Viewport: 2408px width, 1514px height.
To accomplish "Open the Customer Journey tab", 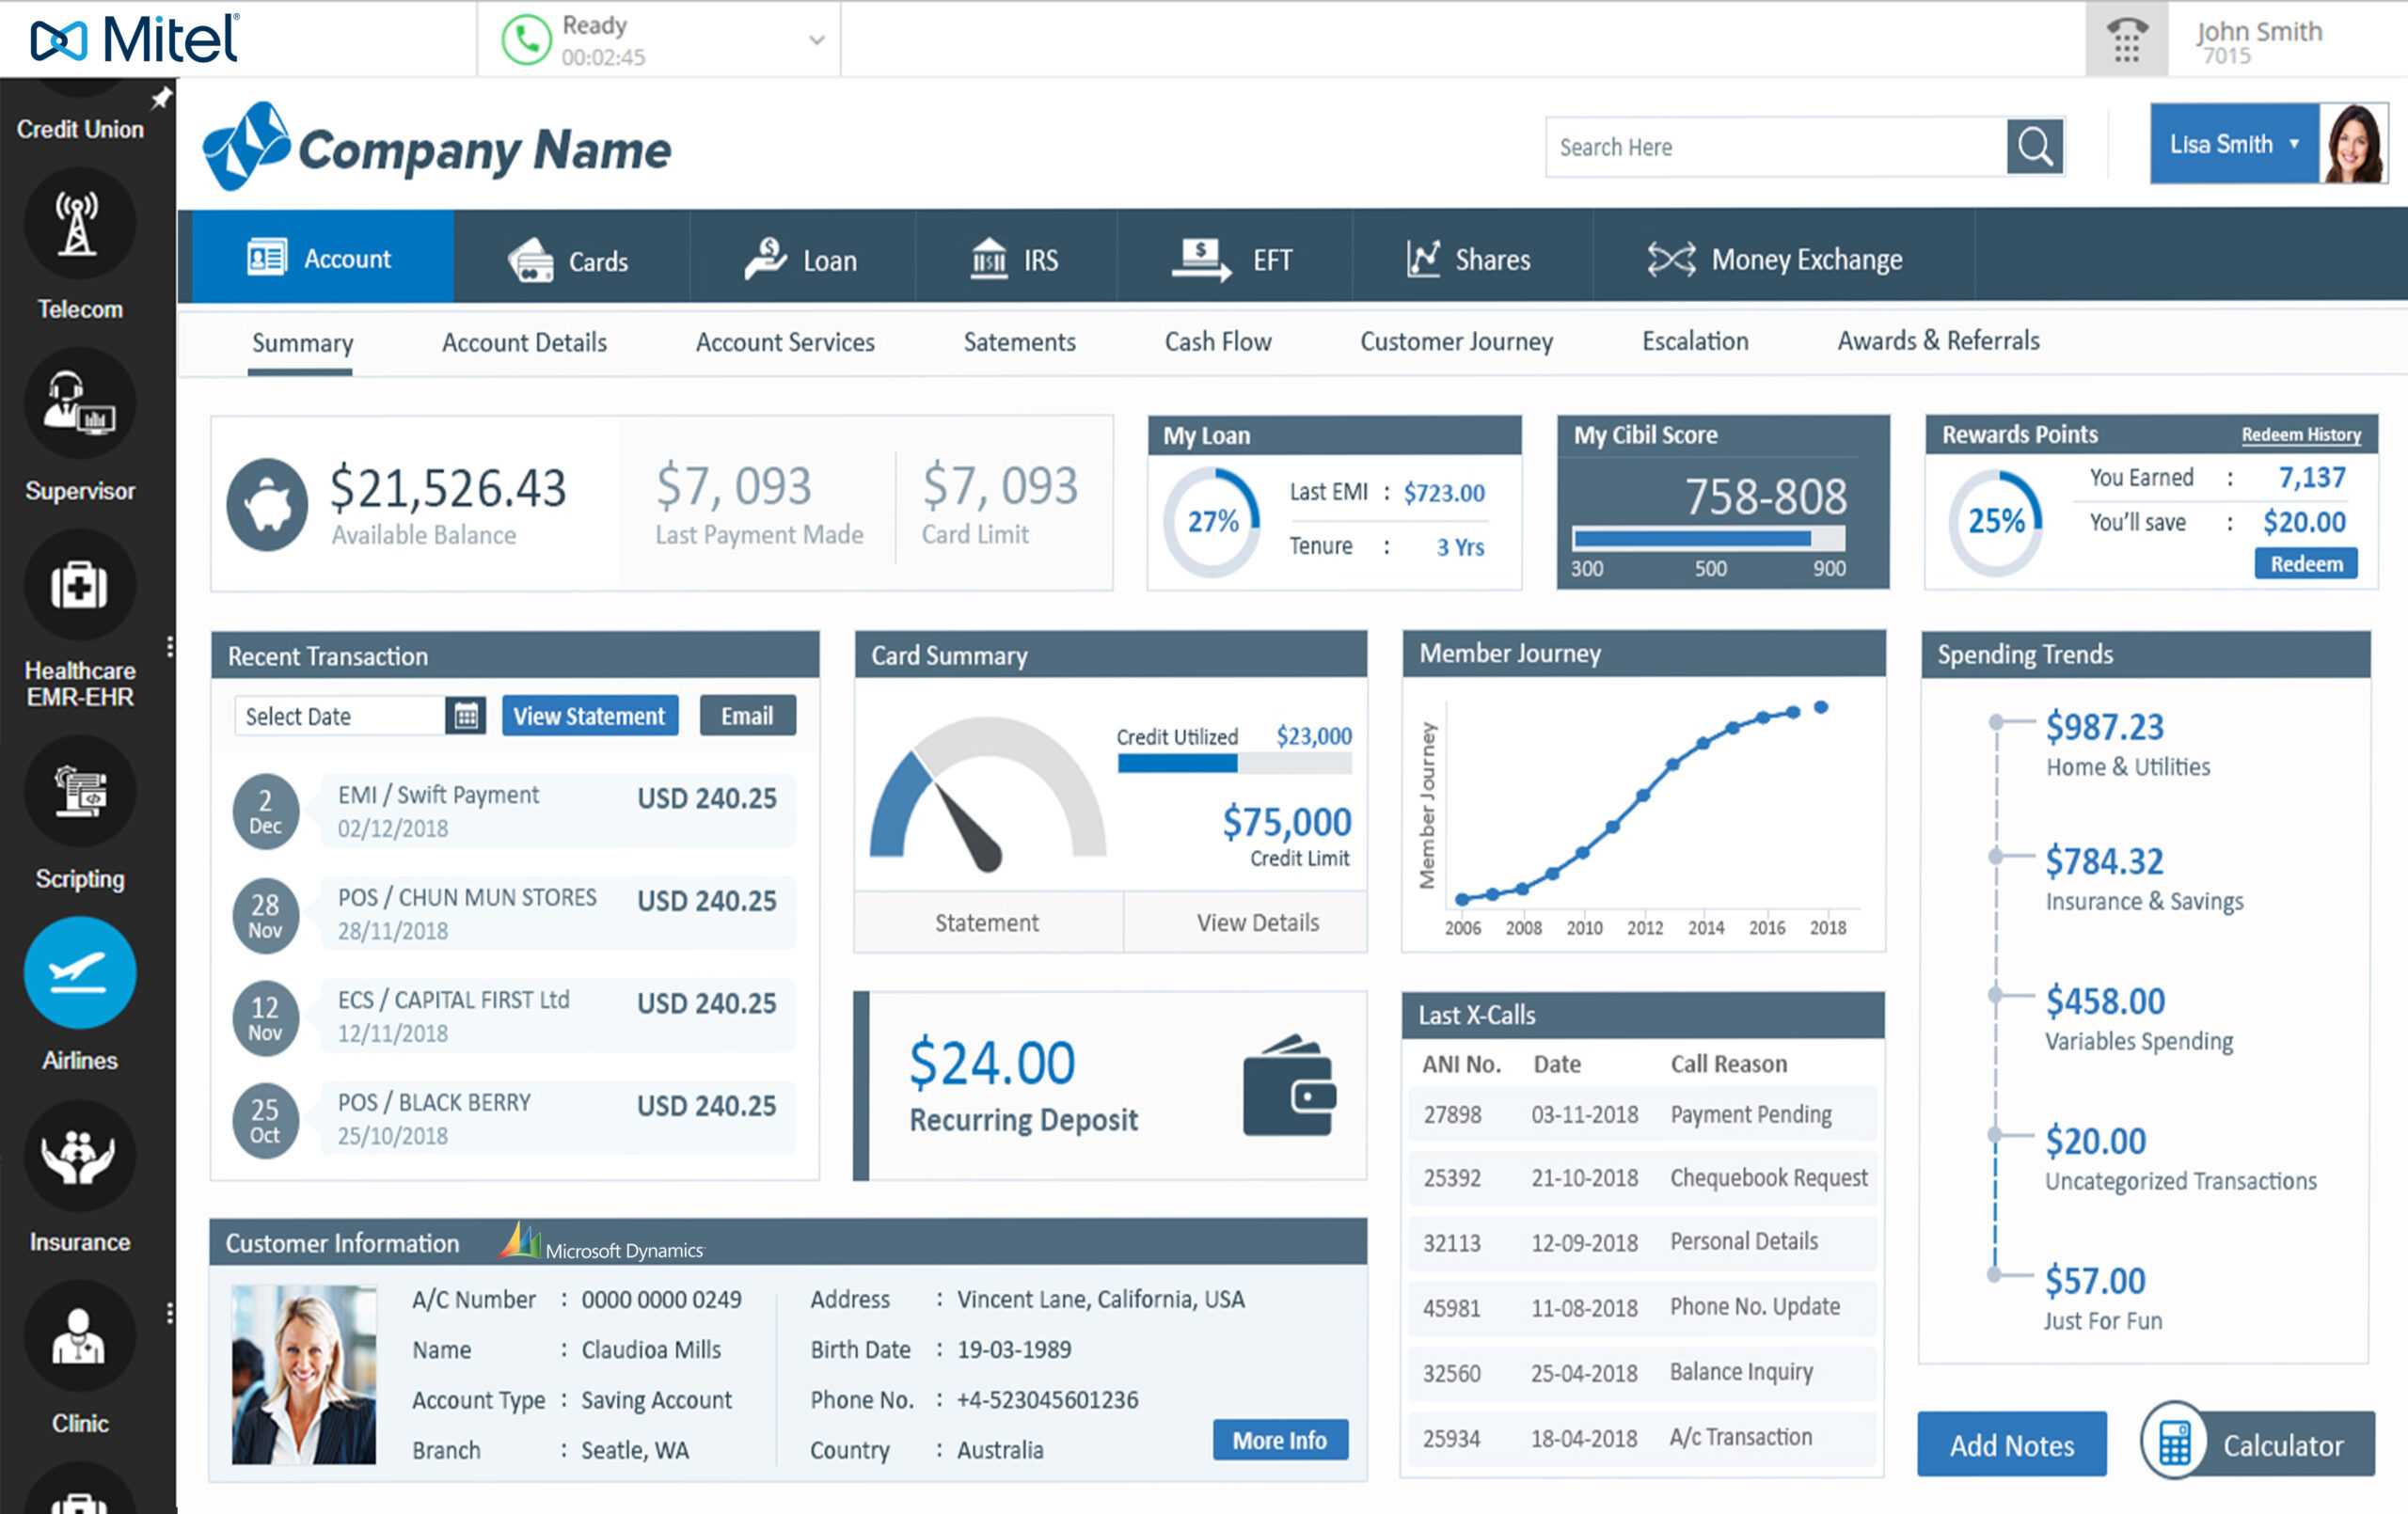I will (1456, 342).
